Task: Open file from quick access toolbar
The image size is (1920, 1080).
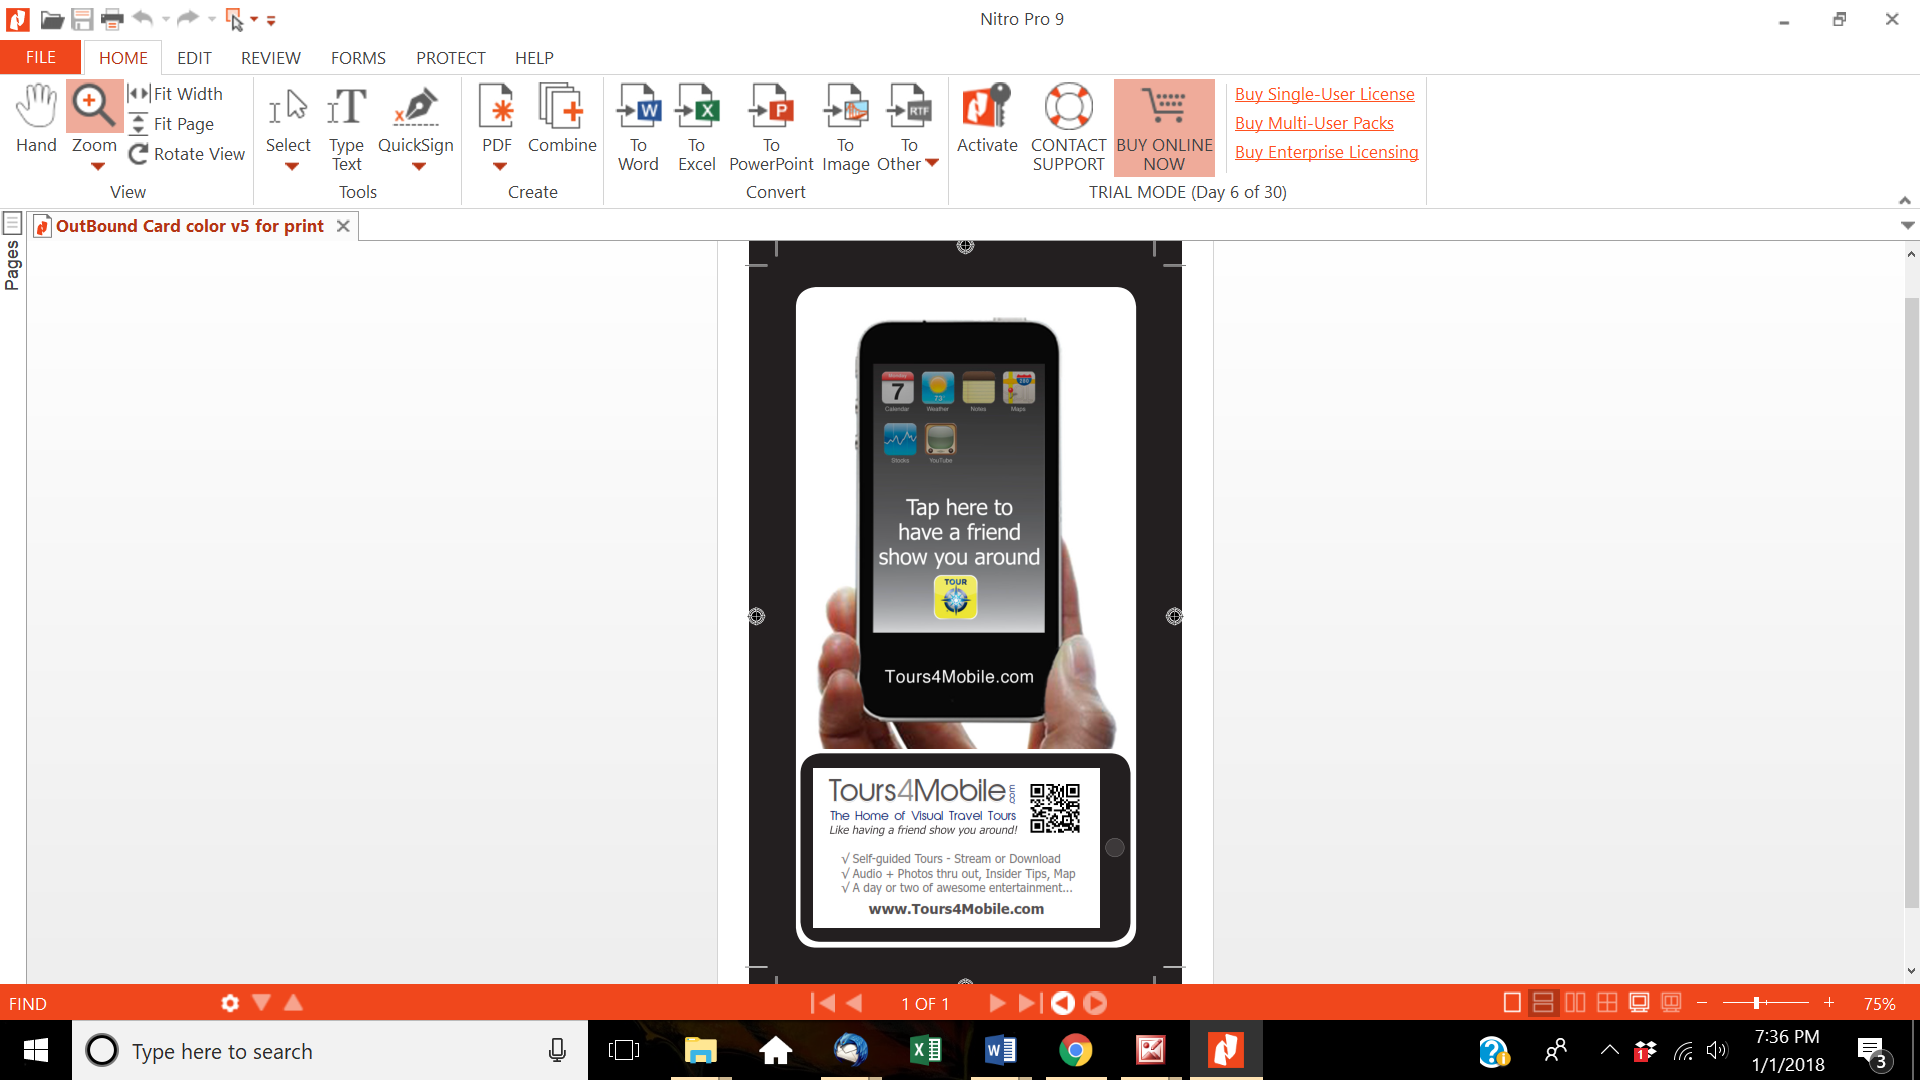Action: click(x=52, y=19)
